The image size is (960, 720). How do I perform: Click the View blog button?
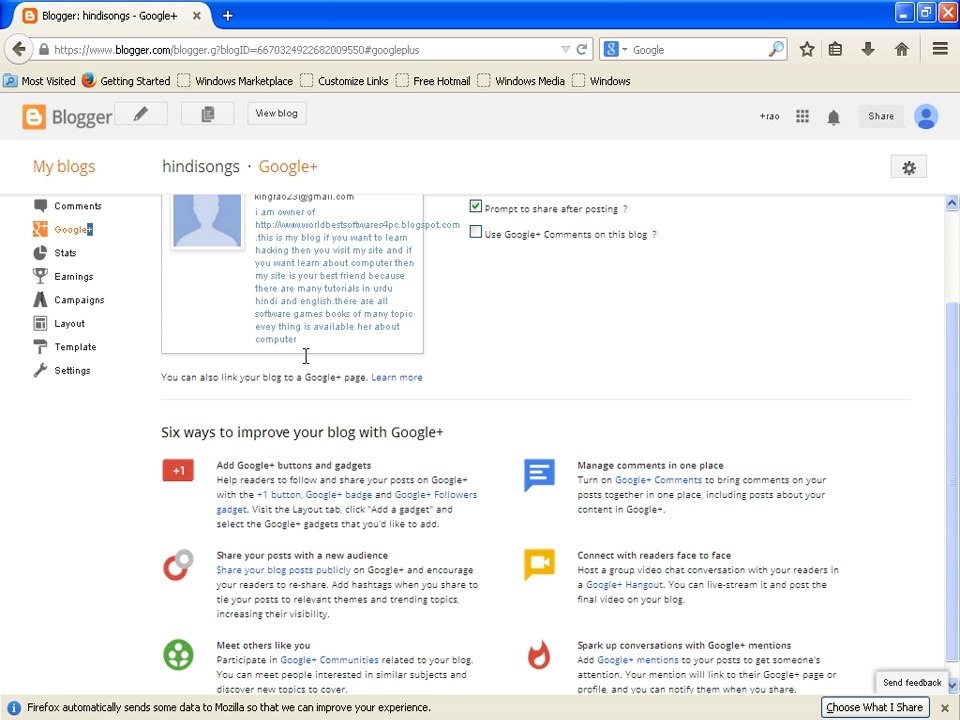277,114
